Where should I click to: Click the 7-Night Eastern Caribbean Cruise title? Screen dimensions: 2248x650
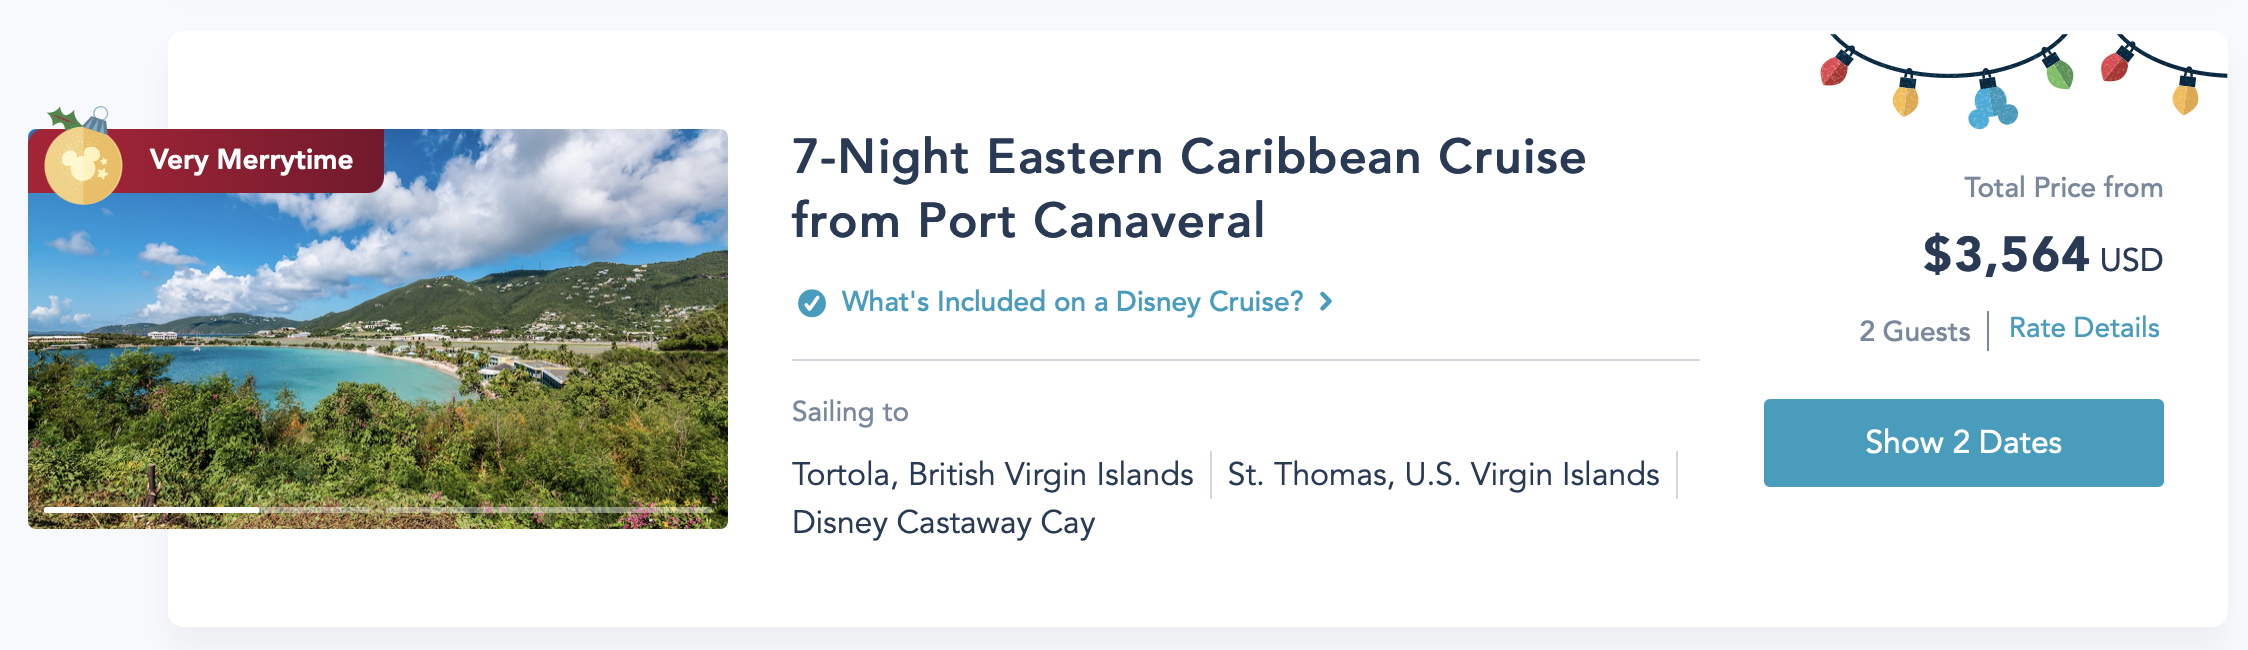coord(1188,188)
